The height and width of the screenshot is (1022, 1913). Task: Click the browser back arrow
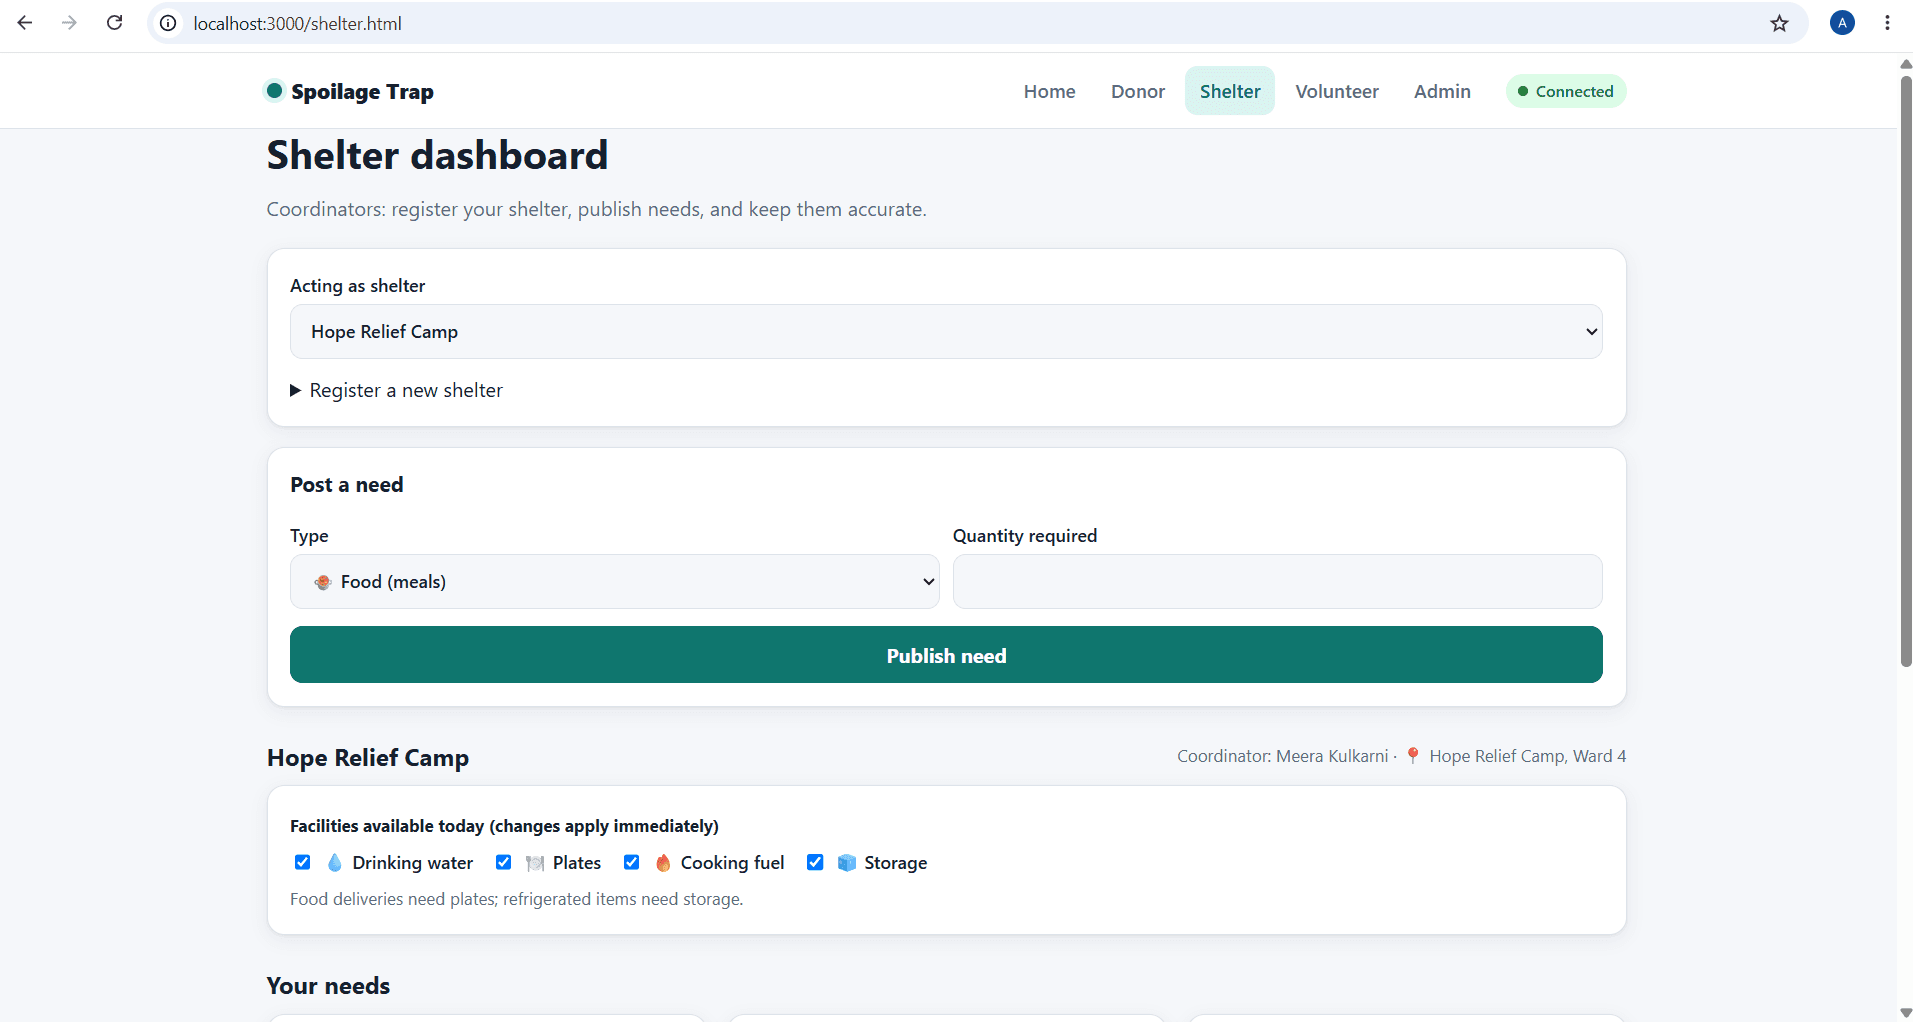[25, 23]
